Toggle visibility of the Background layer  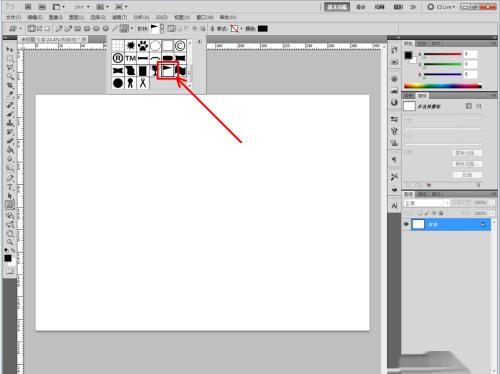[x=406, y=224]
